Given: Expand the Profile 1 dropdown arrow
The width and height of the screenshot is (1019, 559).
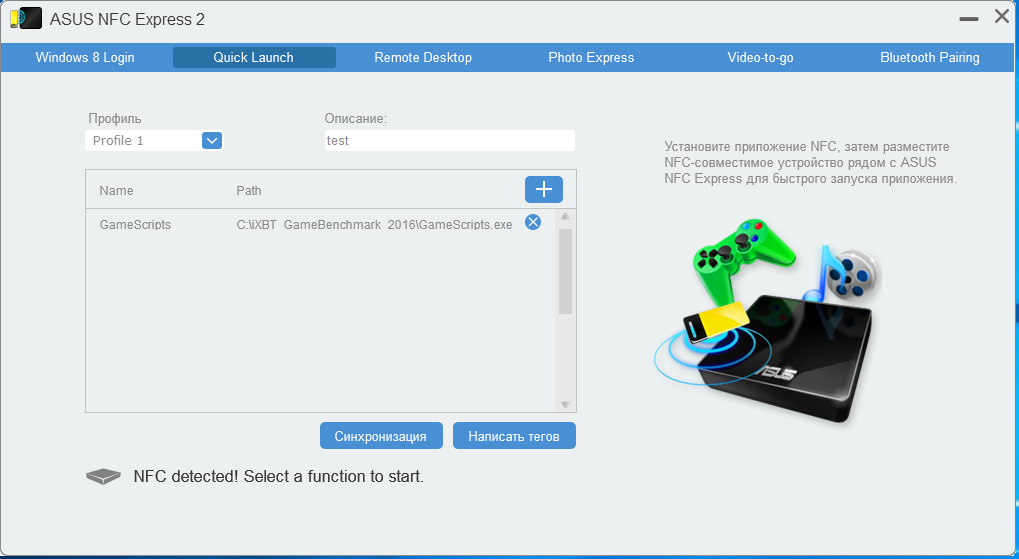Looking at the screenshot, I should click(212, 140).
